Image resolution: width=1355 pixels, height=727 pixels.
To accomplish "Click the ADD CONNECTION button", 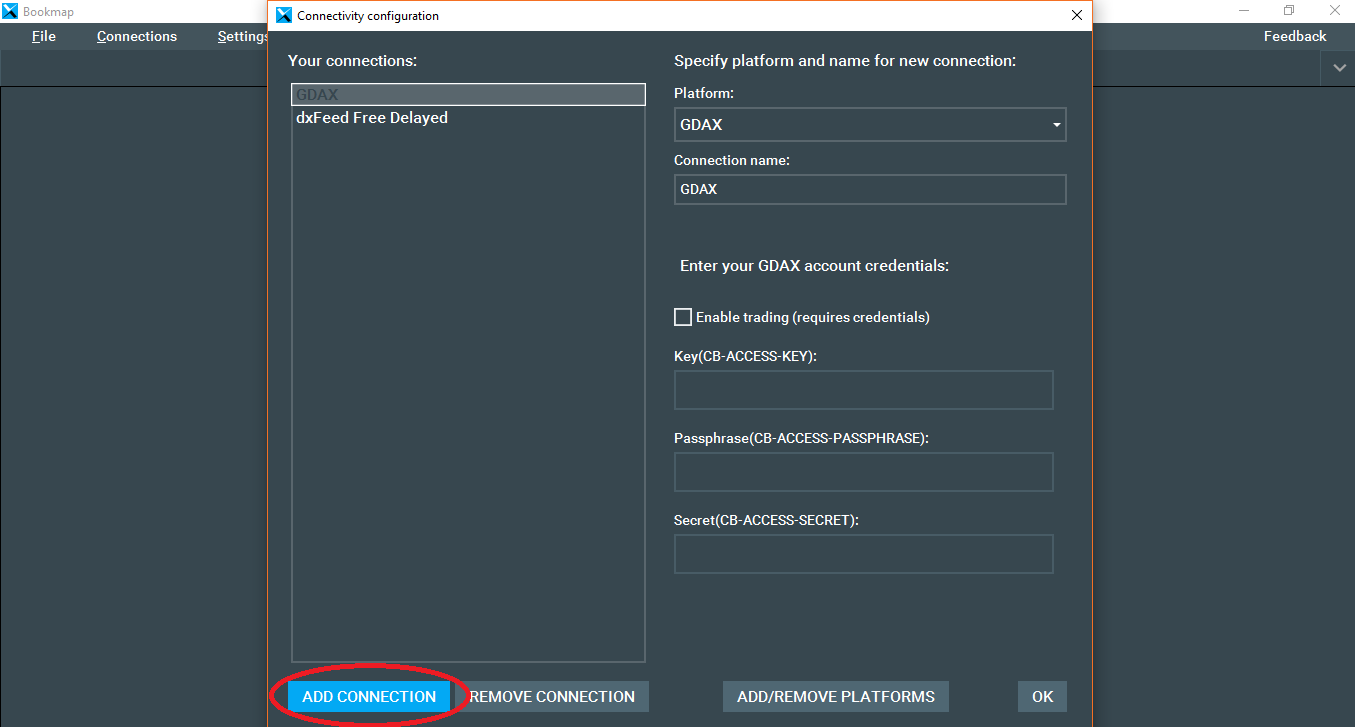I will click(368, 696).
